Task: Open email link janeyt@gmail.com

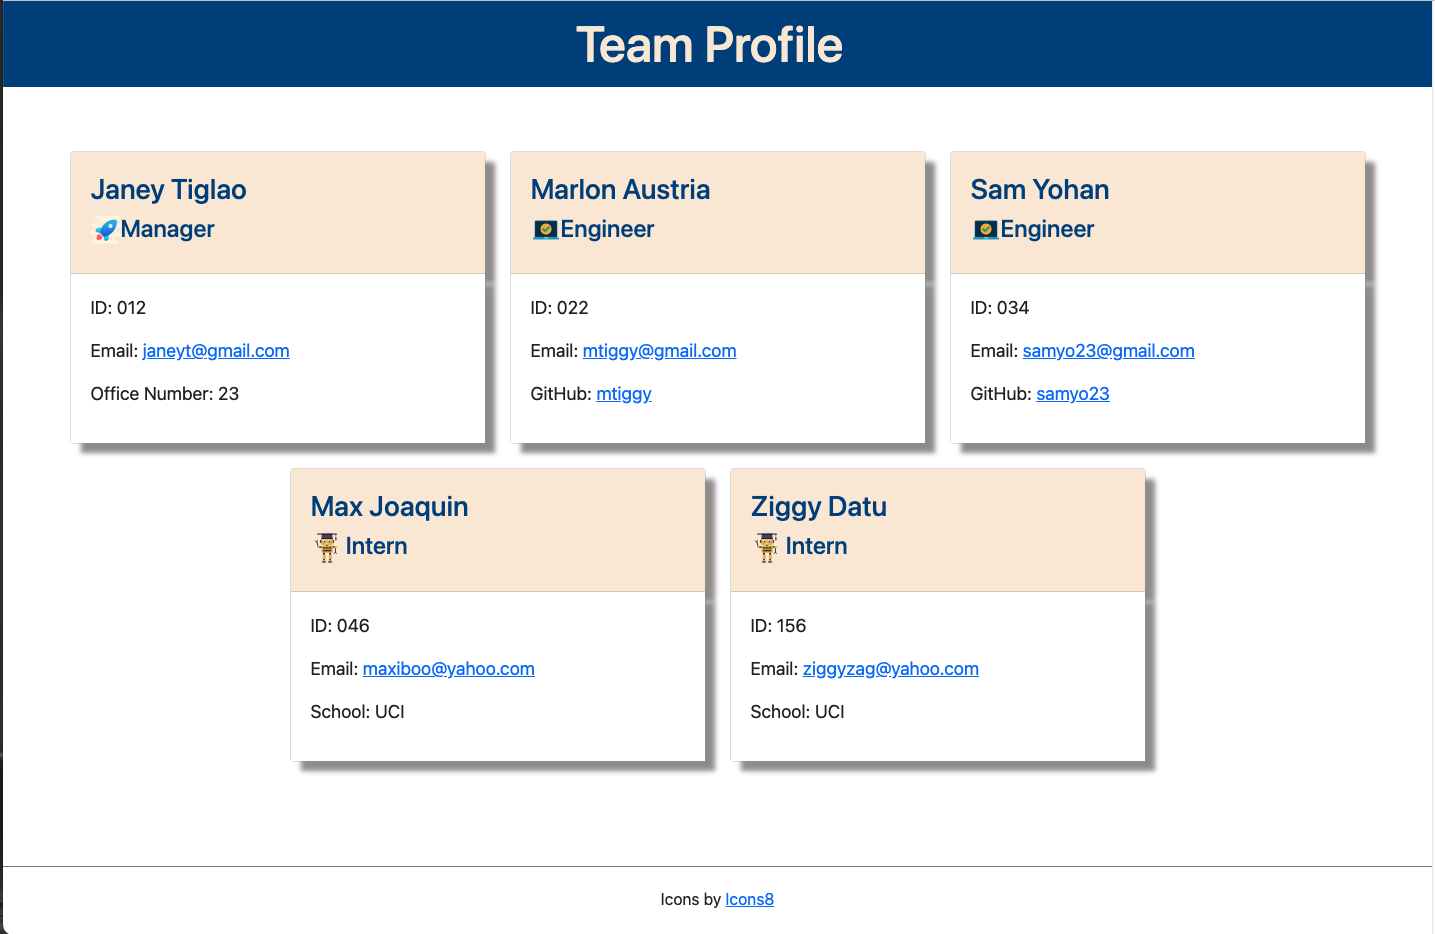Action: point(216,351)
